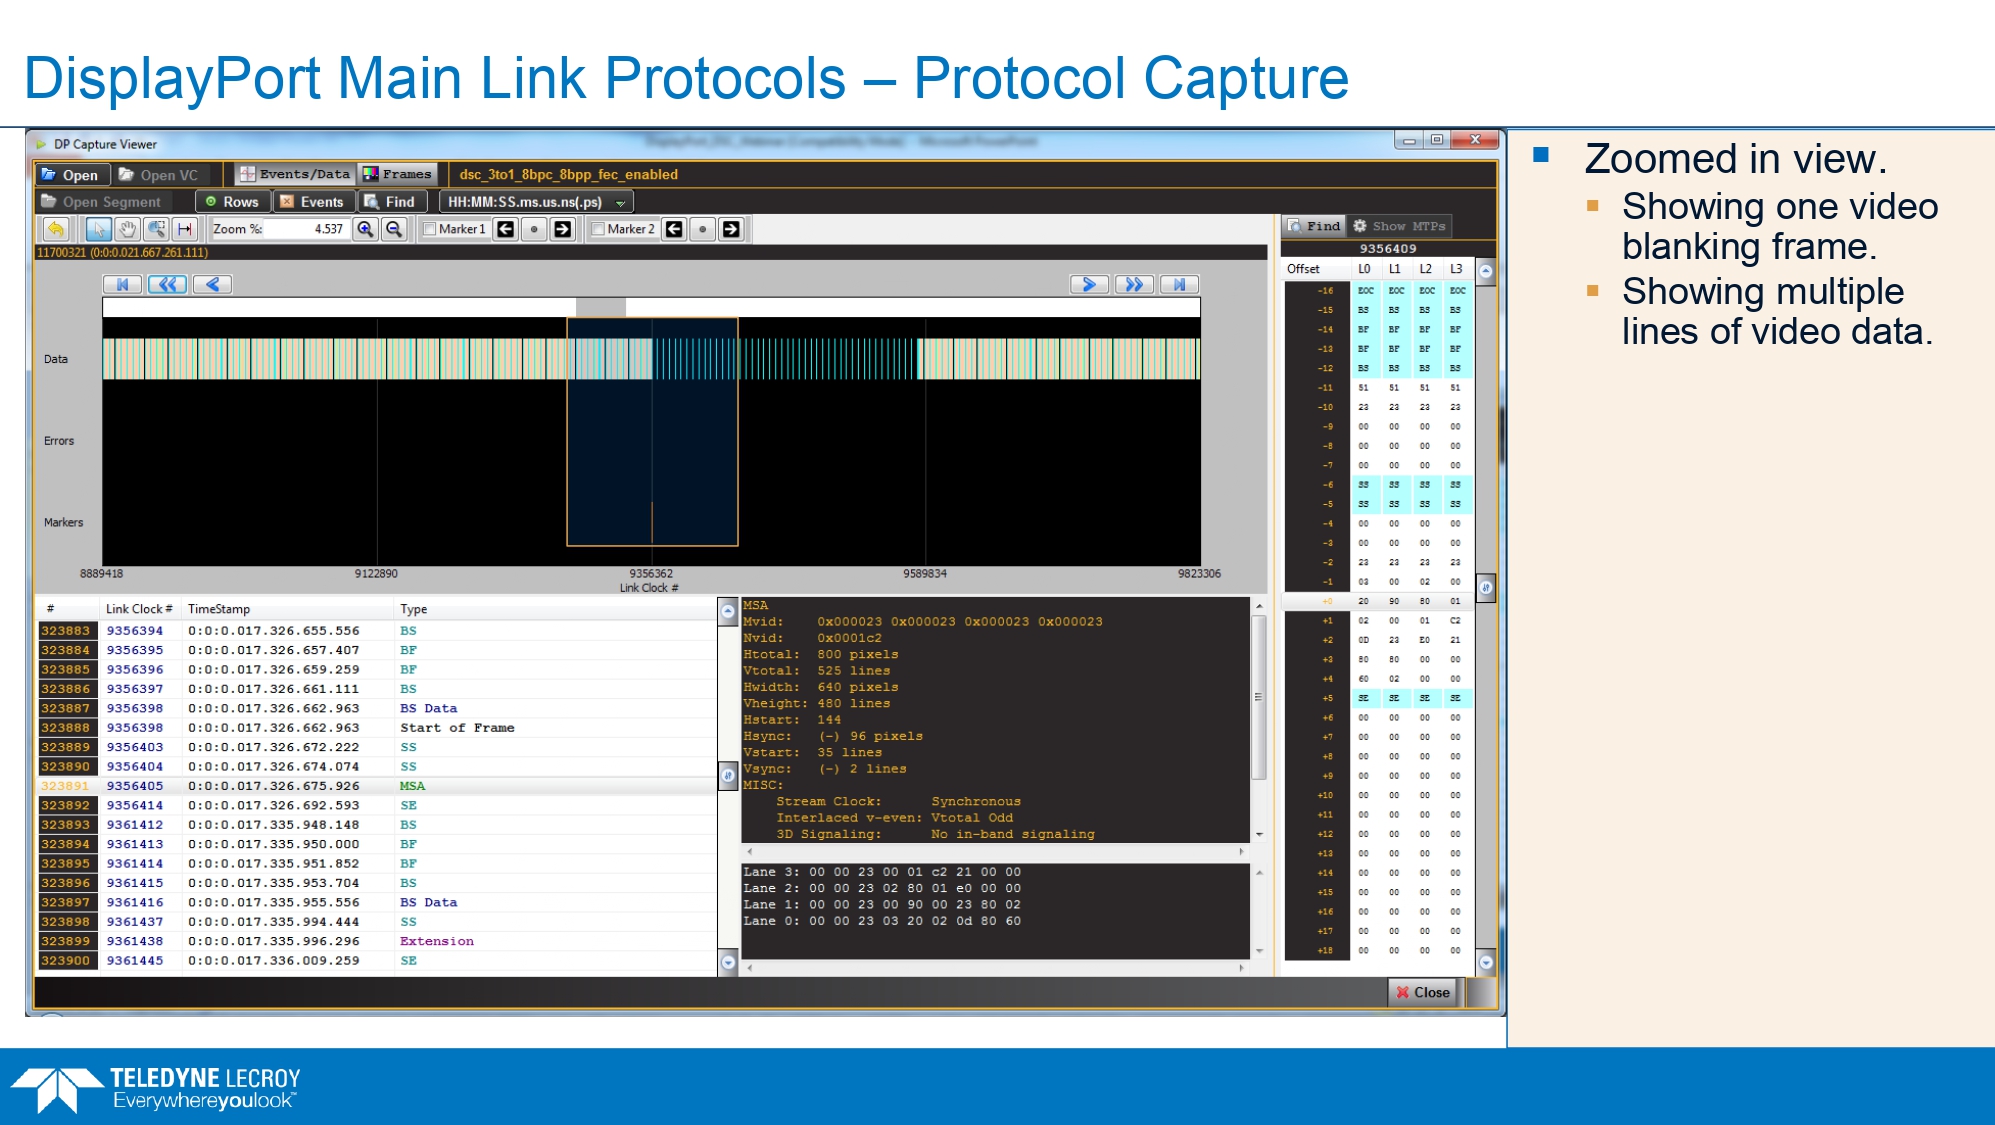Jump to end of capture
Screen dimensions: 1995x1125
[x=1180, y=284]
